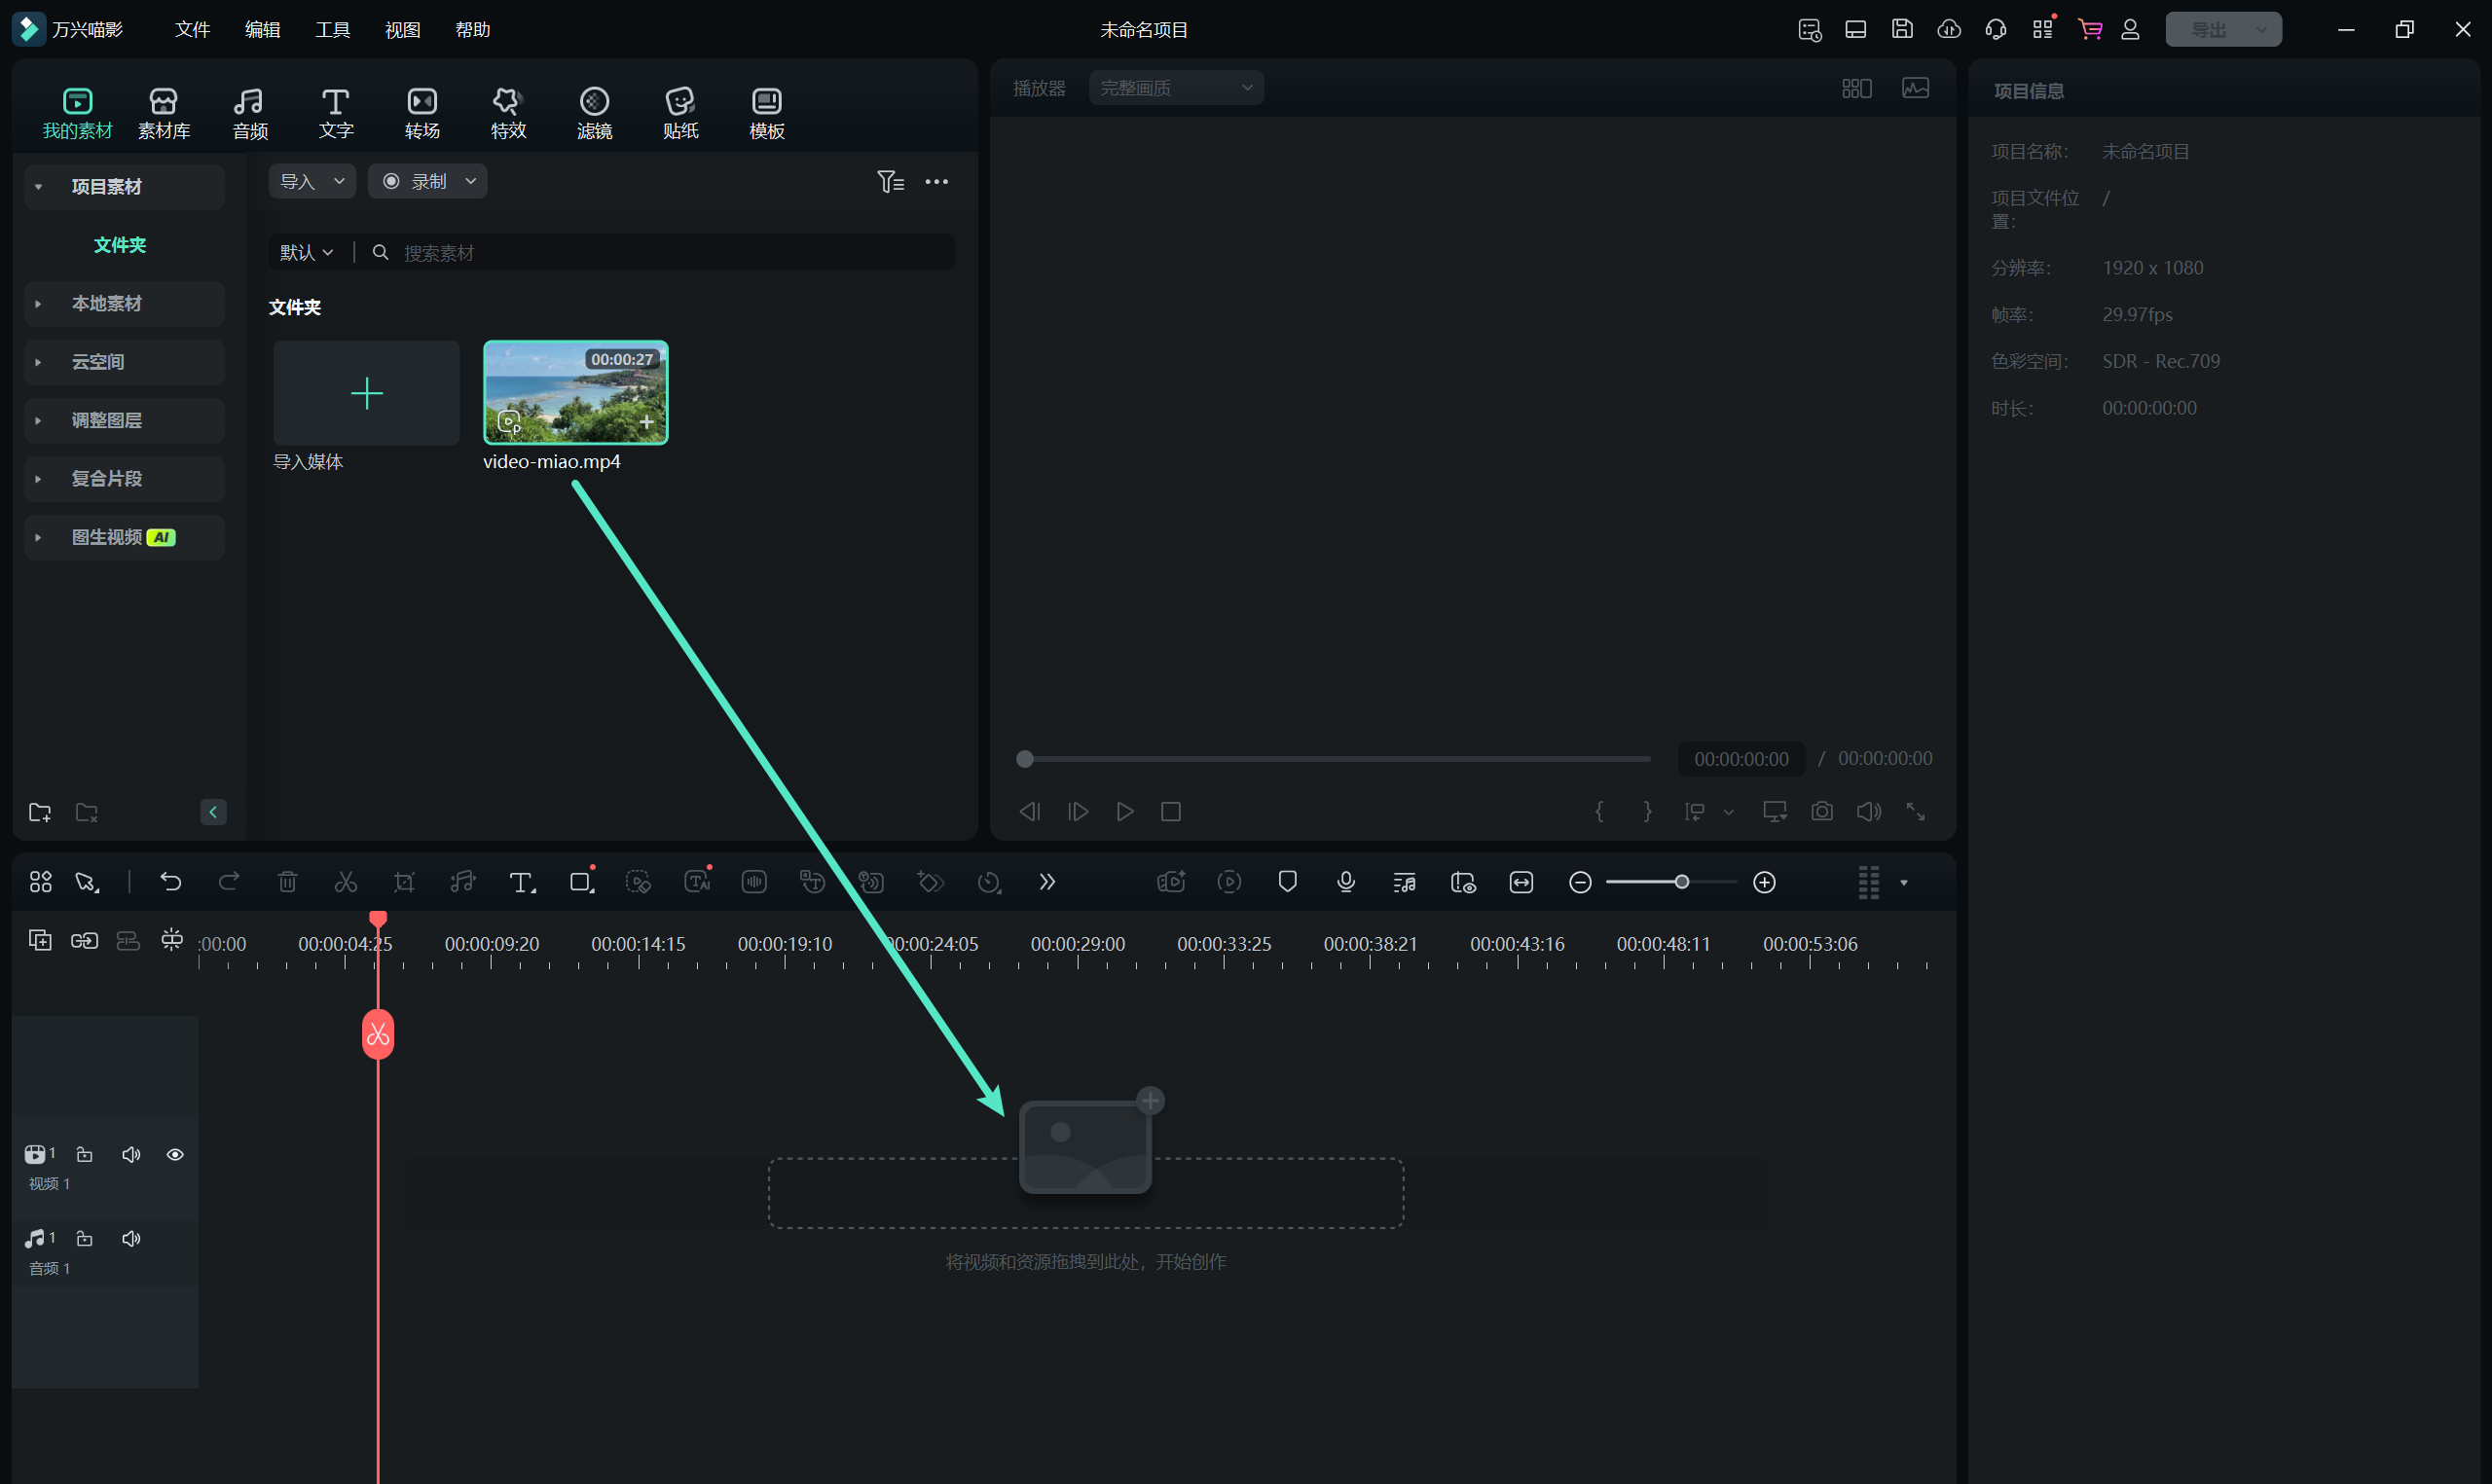
Task: Take a snapshot with the camera icon
Action: point(1822,811)
